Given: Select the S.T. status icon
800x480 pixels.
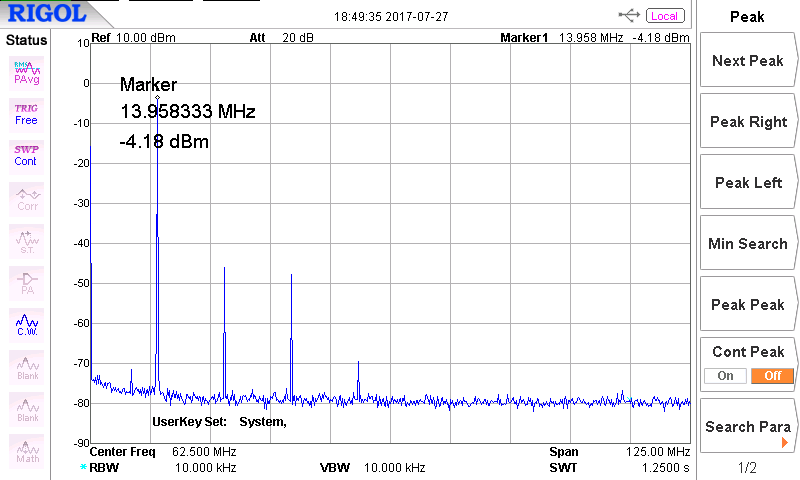Looking at the screenshot, I should pos(27,241).
